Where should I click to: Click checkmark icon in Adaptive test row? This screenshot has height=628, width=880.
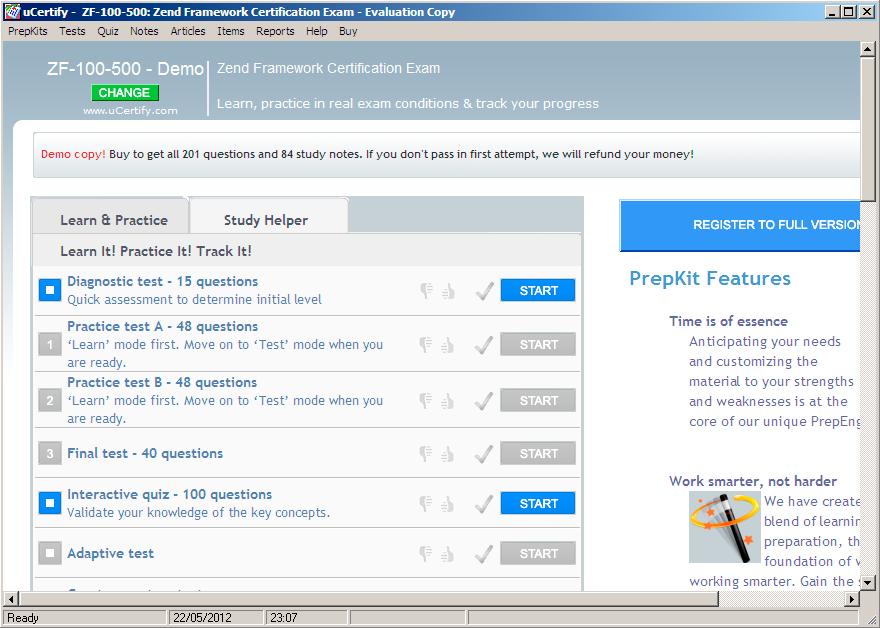[x=484, y=553]
